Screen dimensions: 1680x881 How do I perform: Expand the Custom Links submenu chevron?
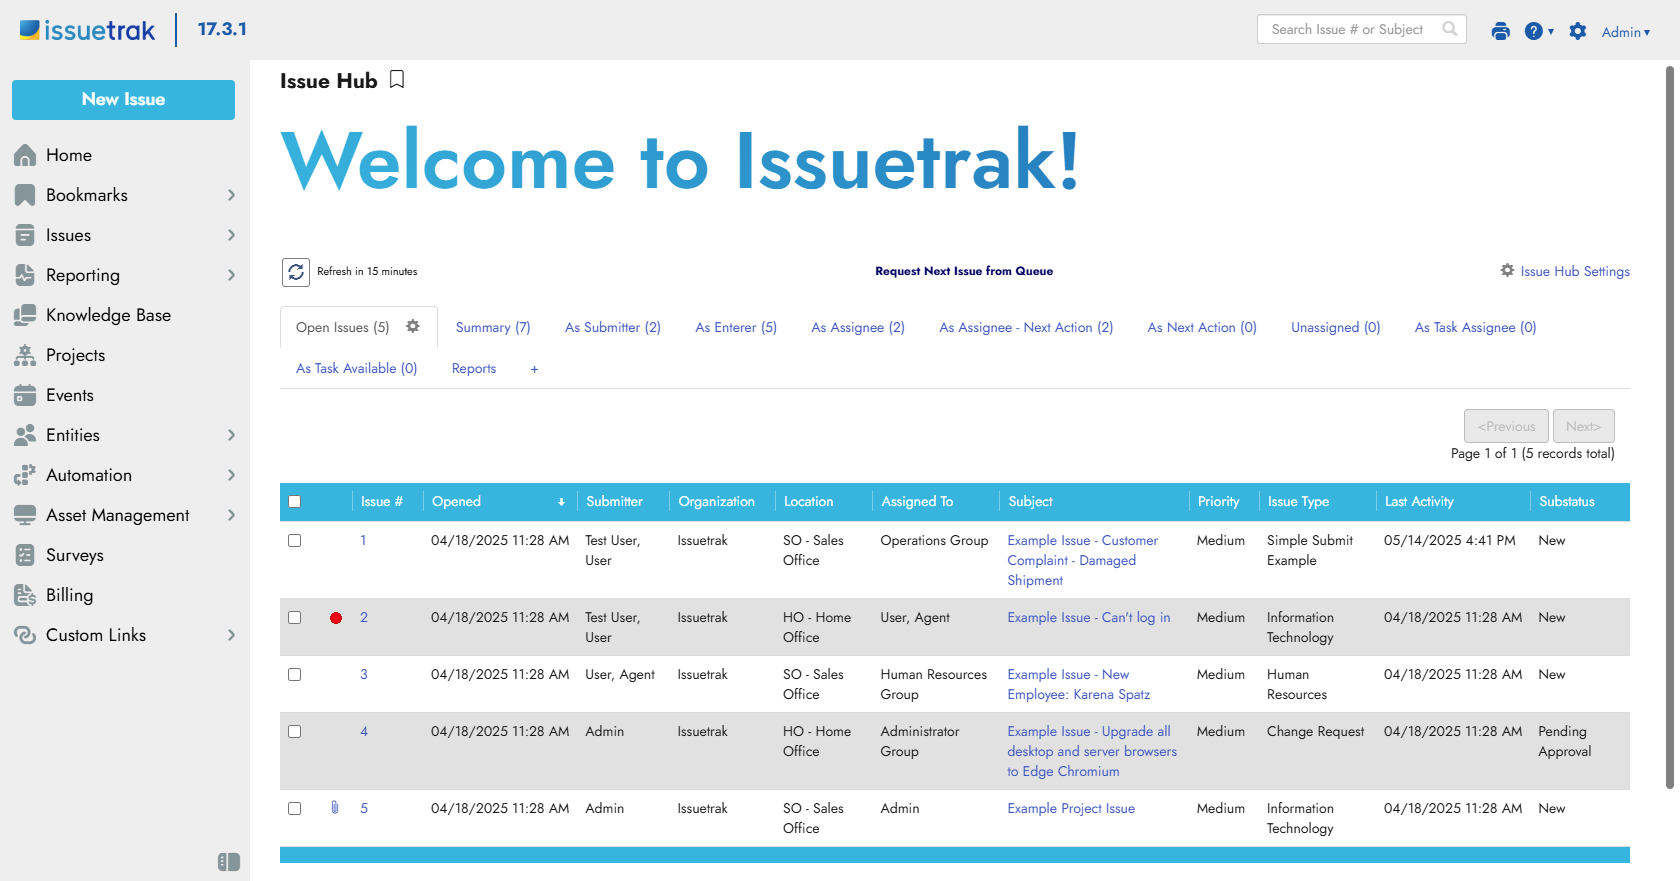(231, 635)
